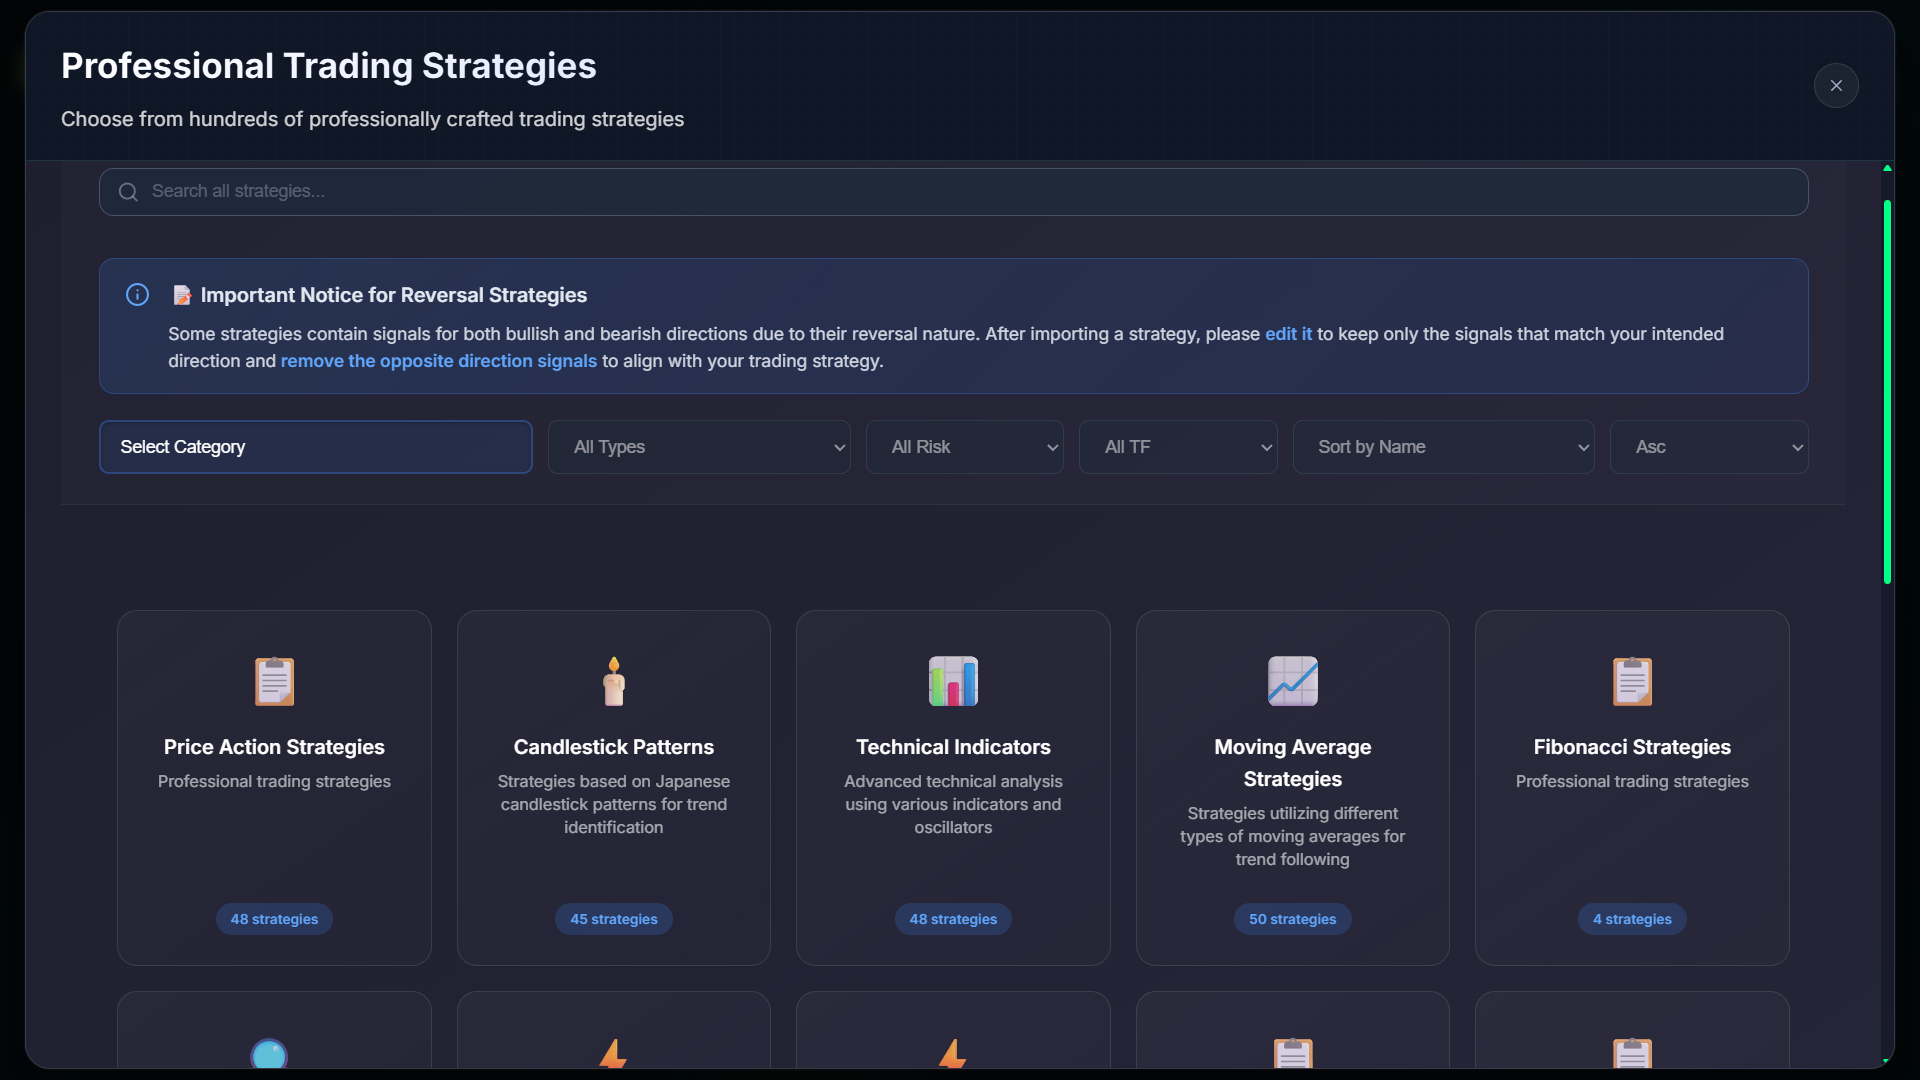Close the Professional Trading Strategies dialog
This screenshot has height=1080, width=1920.
click(x=1836, y=86)
